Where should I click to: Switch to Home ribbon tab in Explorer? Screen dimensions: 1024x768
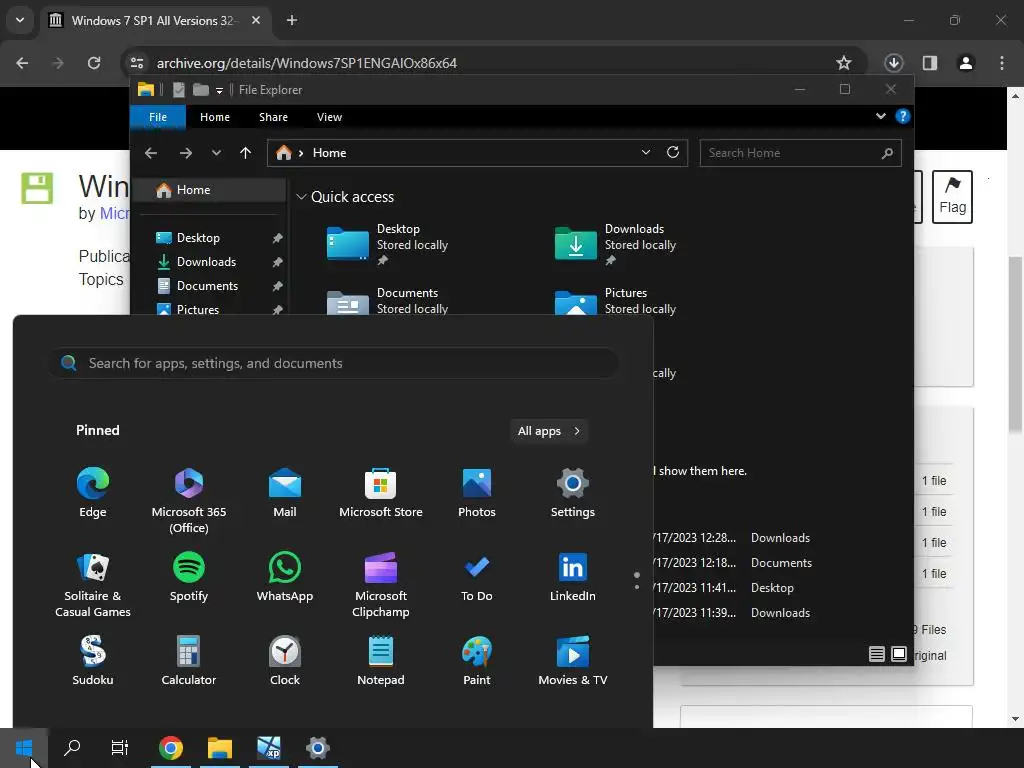(215, 117)
